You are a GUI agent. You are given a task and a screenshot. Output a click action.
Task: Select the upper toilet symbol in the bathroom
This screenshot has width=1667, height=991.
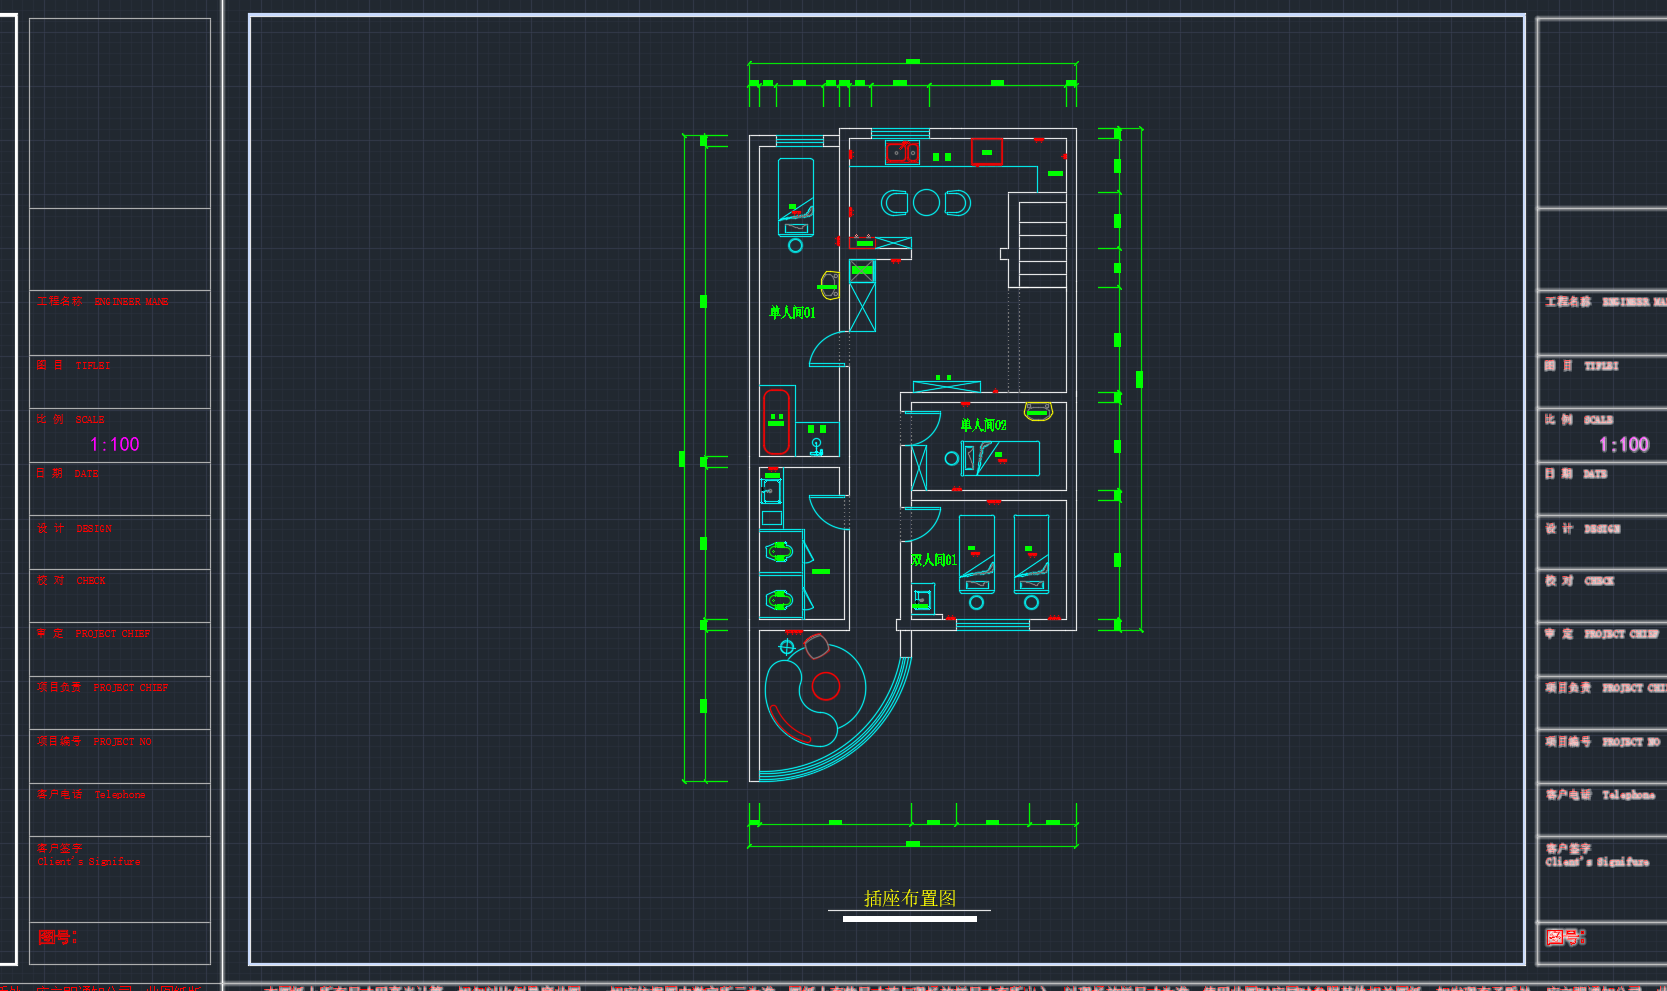[x=779, y=552]
